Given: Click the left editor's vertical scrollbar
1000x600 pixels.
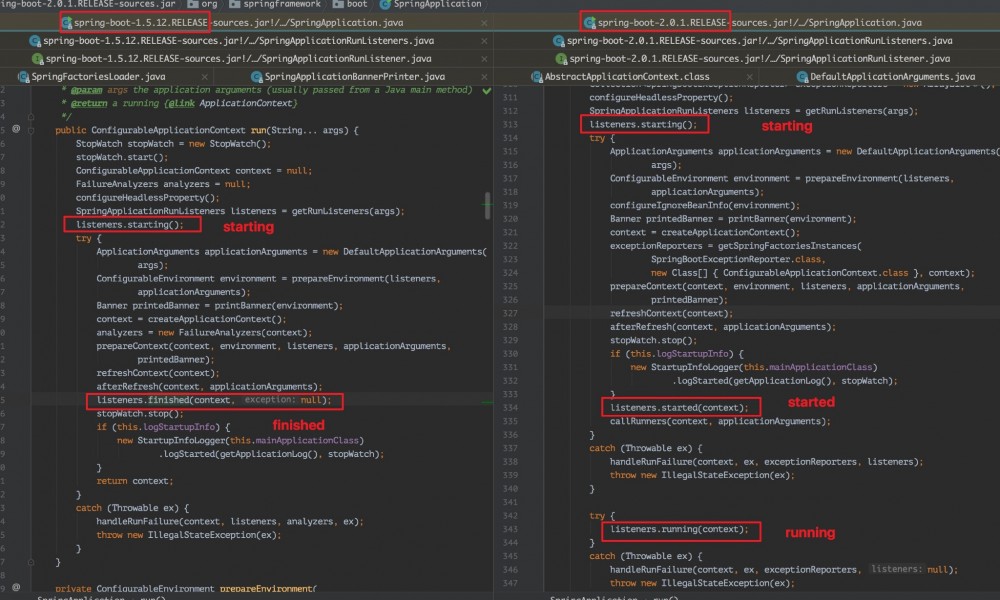Looking at the screenshot, I should point(489,200).
